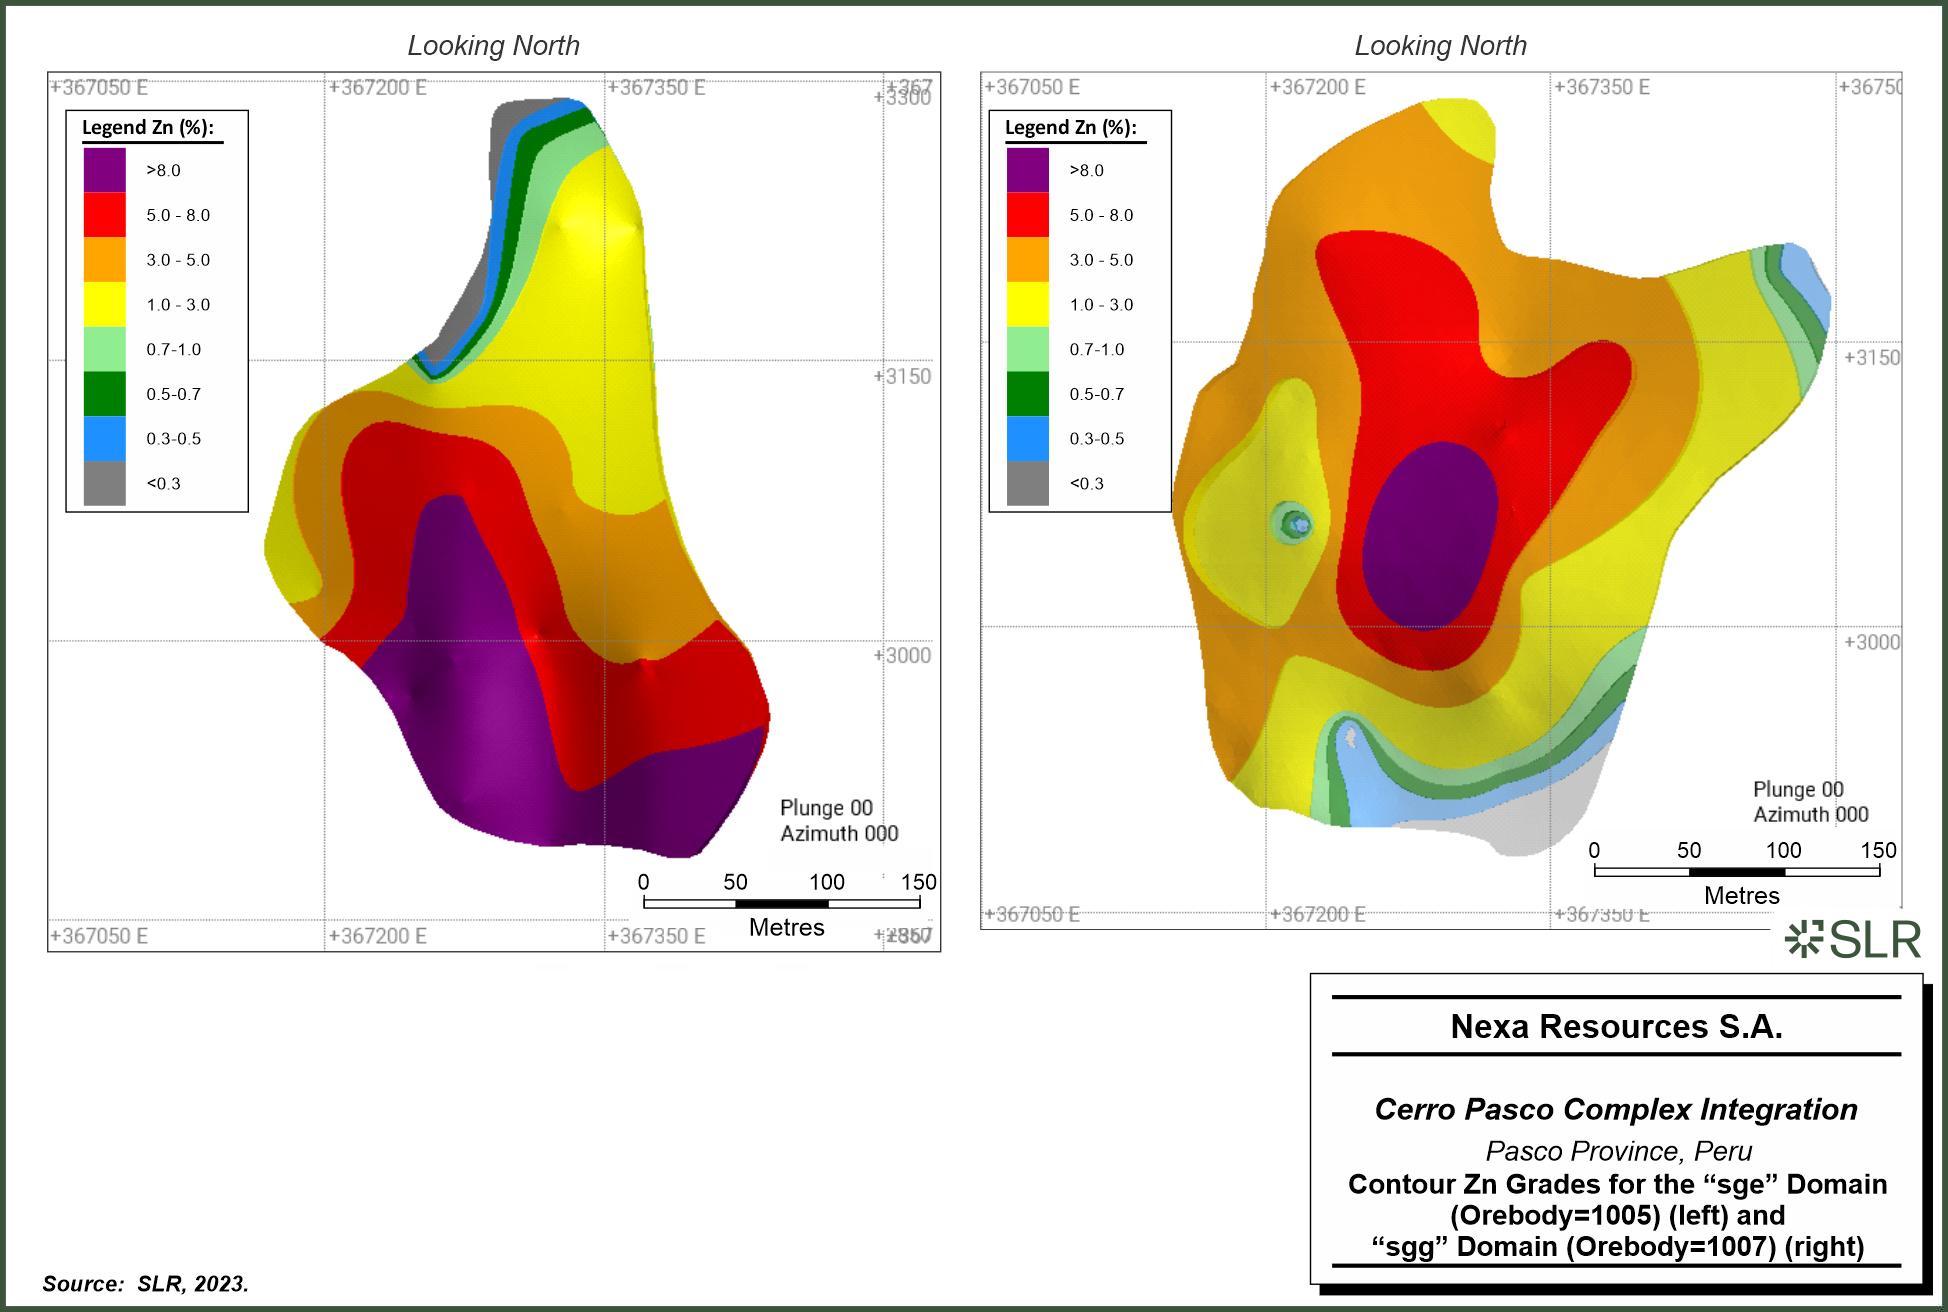
Task: Click the yellow 1.0 - 3.0 swatch in left legend
Action: (104, 304)
